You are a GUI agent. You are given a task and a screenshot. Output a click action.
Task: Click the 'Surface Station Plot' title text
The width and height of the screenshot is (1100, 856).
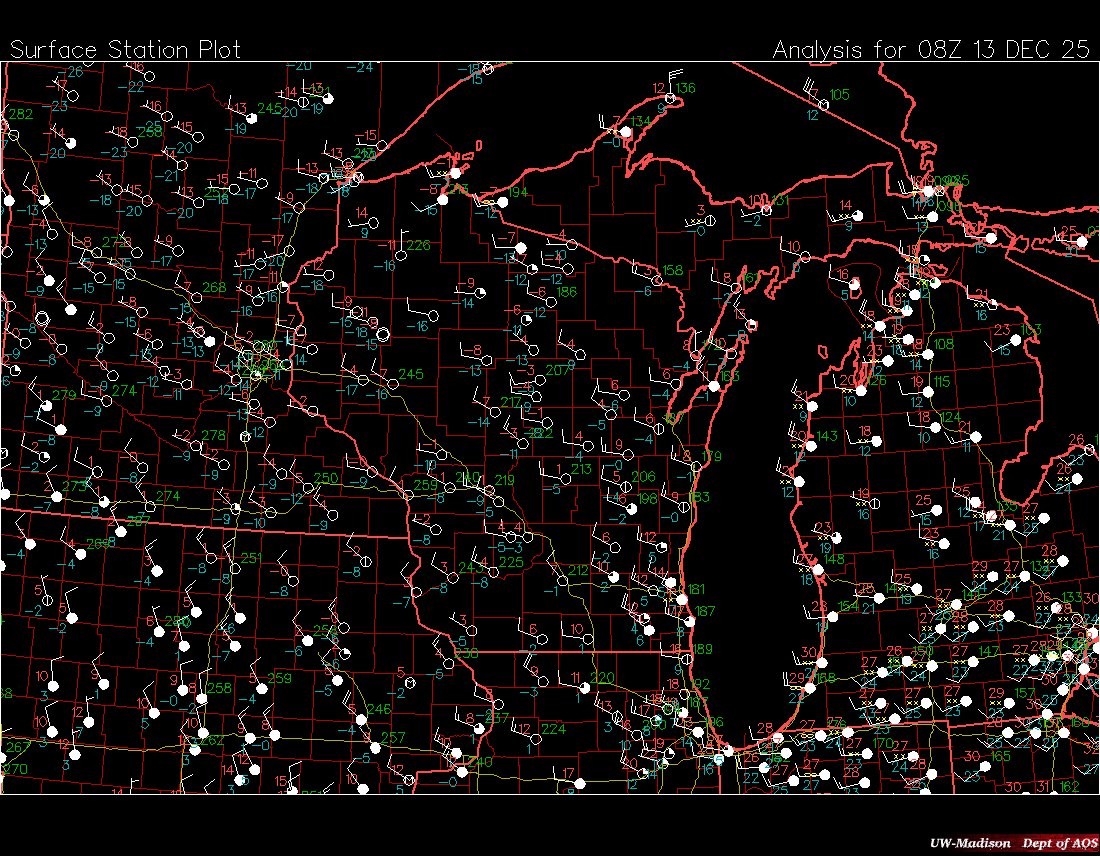click(x=125, y=49)
